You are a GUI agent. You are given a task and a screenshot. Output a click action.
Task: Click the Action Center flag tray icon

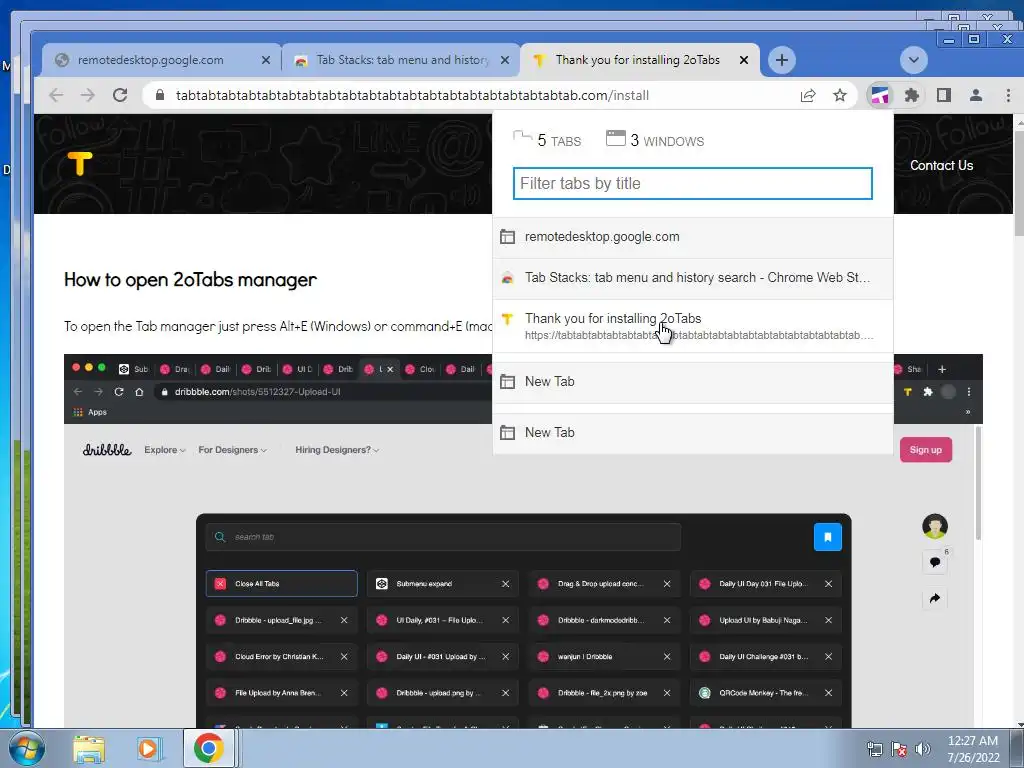coord(899,749)
